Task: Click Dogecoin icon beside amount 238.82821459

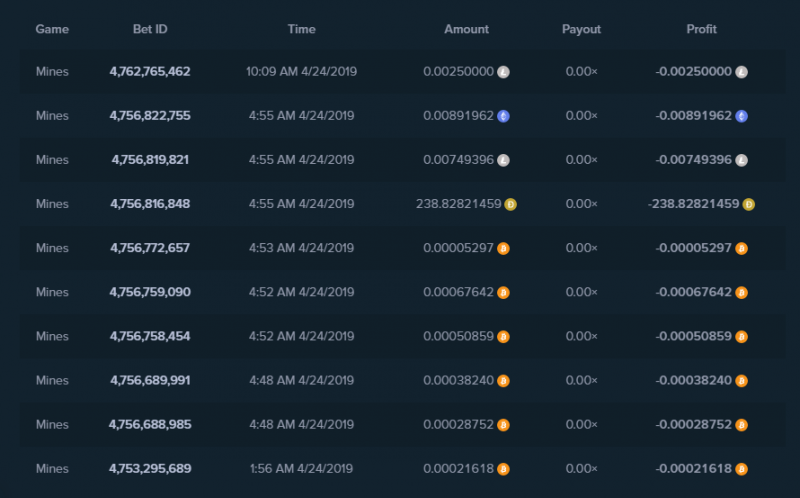Action: pos(511,205)
